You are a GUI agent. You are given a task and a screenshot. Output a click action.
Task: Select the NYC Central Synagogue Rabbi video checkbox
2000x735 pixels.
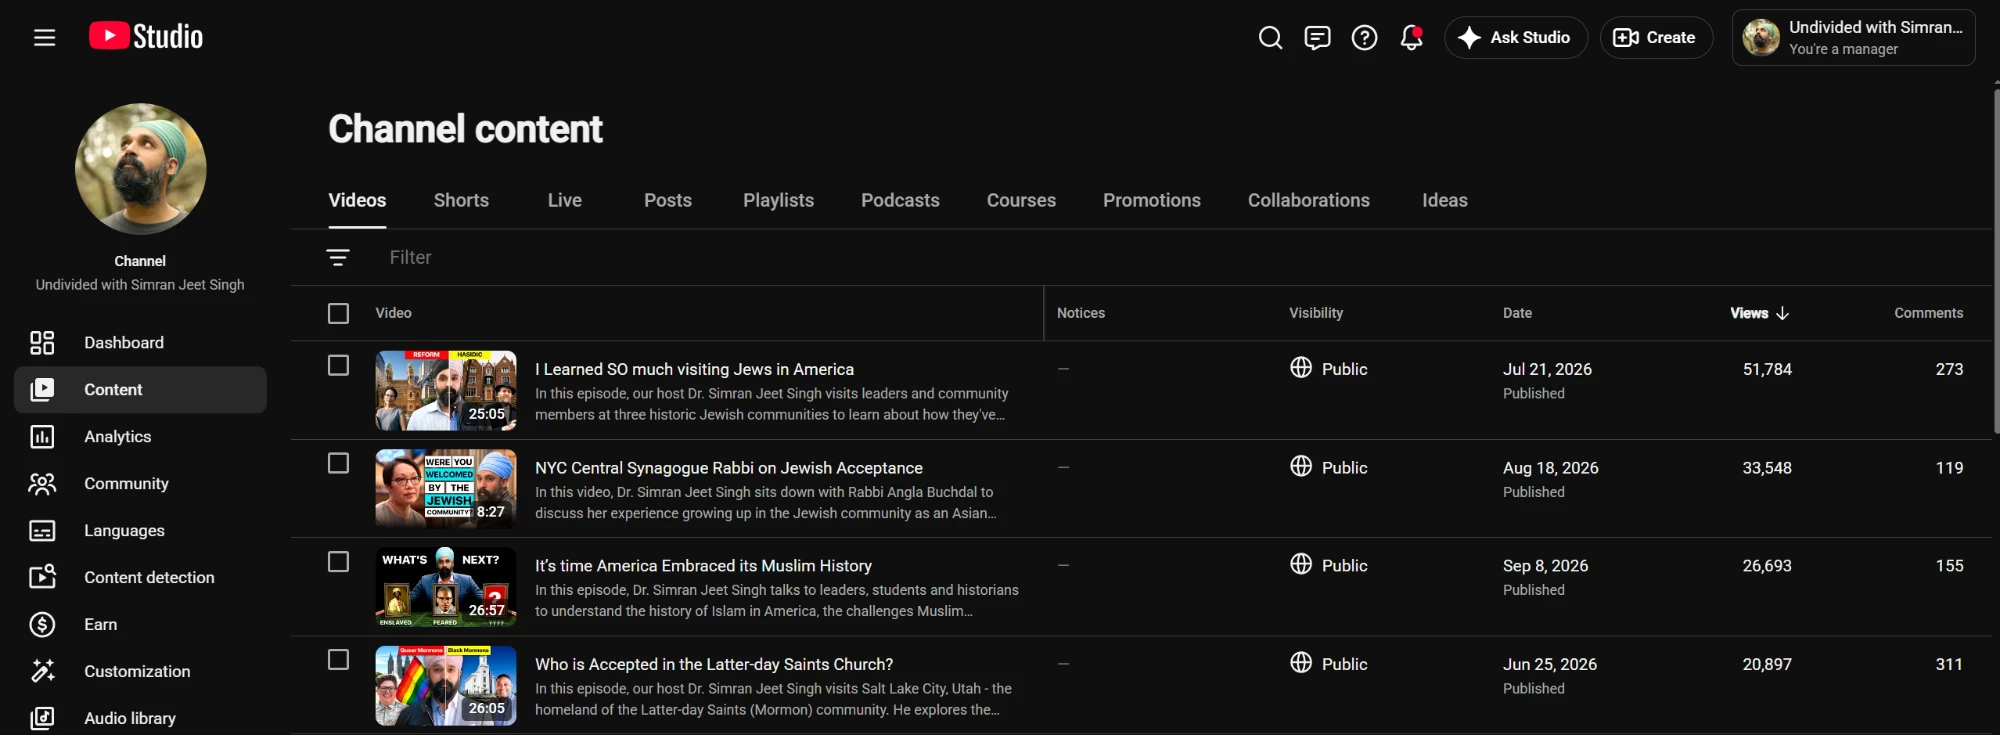[339, 464]
